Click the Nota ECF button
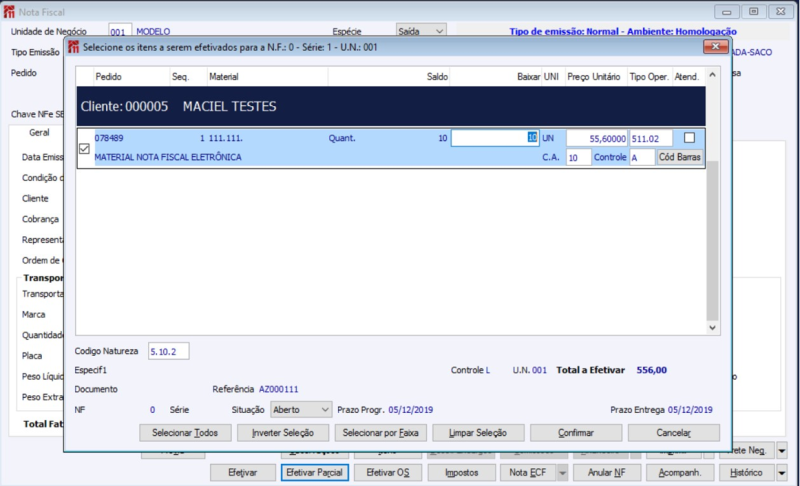Image resolution: width=800 pixels, height=486 pixels. (528, 473)
